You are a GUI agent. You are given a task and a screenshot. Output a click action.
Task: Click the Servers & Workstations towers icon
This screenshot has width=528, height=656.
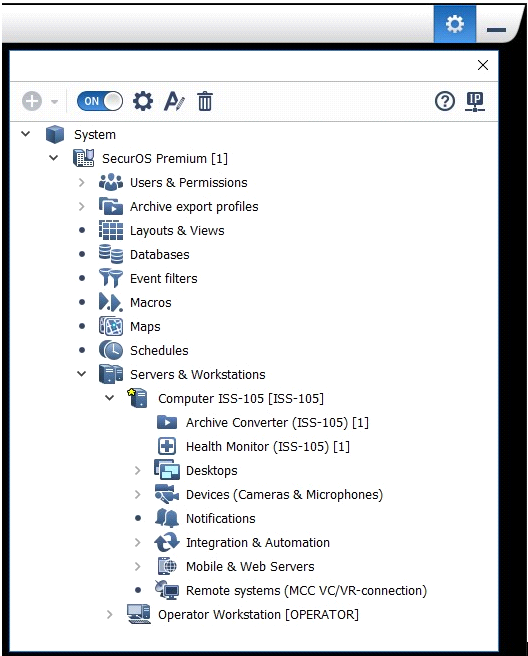click(111, 374)
